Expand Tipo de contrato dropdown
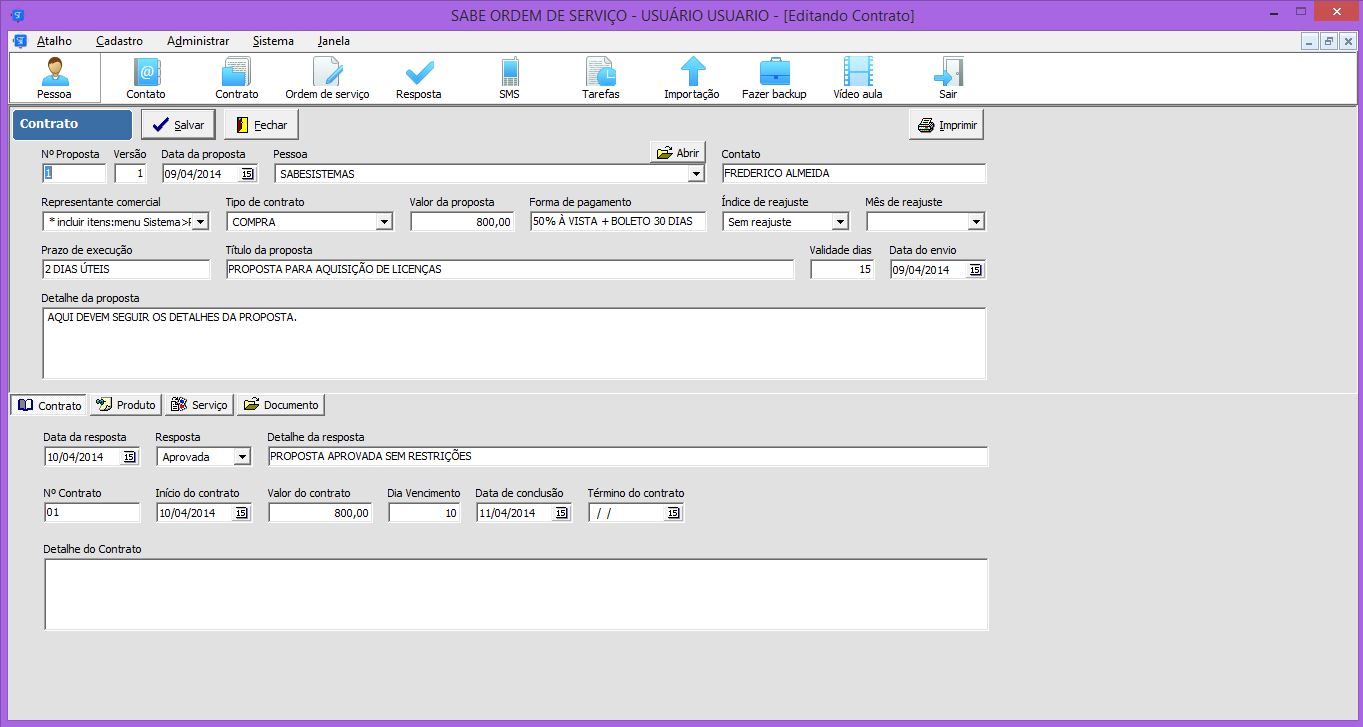Screen dimensions: 1363x727 pyautogui.click(x=384, y=222)
